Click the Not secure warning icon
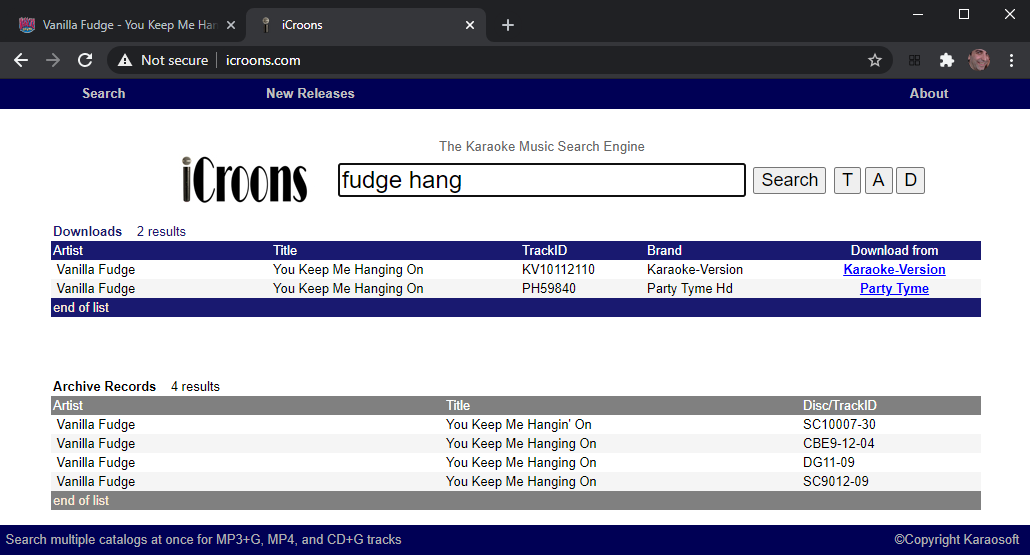The width and height of the screenshot is (1030, 555). pos(125,60)
